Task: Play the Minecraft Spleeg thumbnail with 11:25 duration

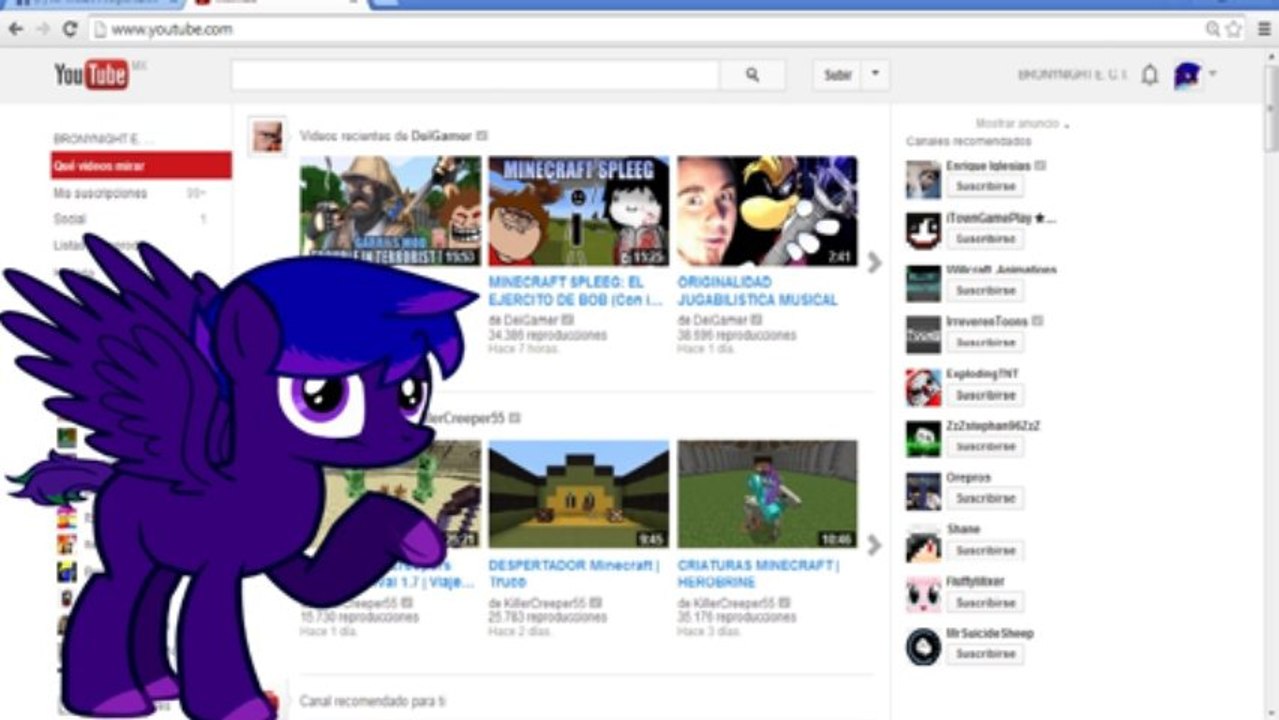Action: click(x=578, y=211)
